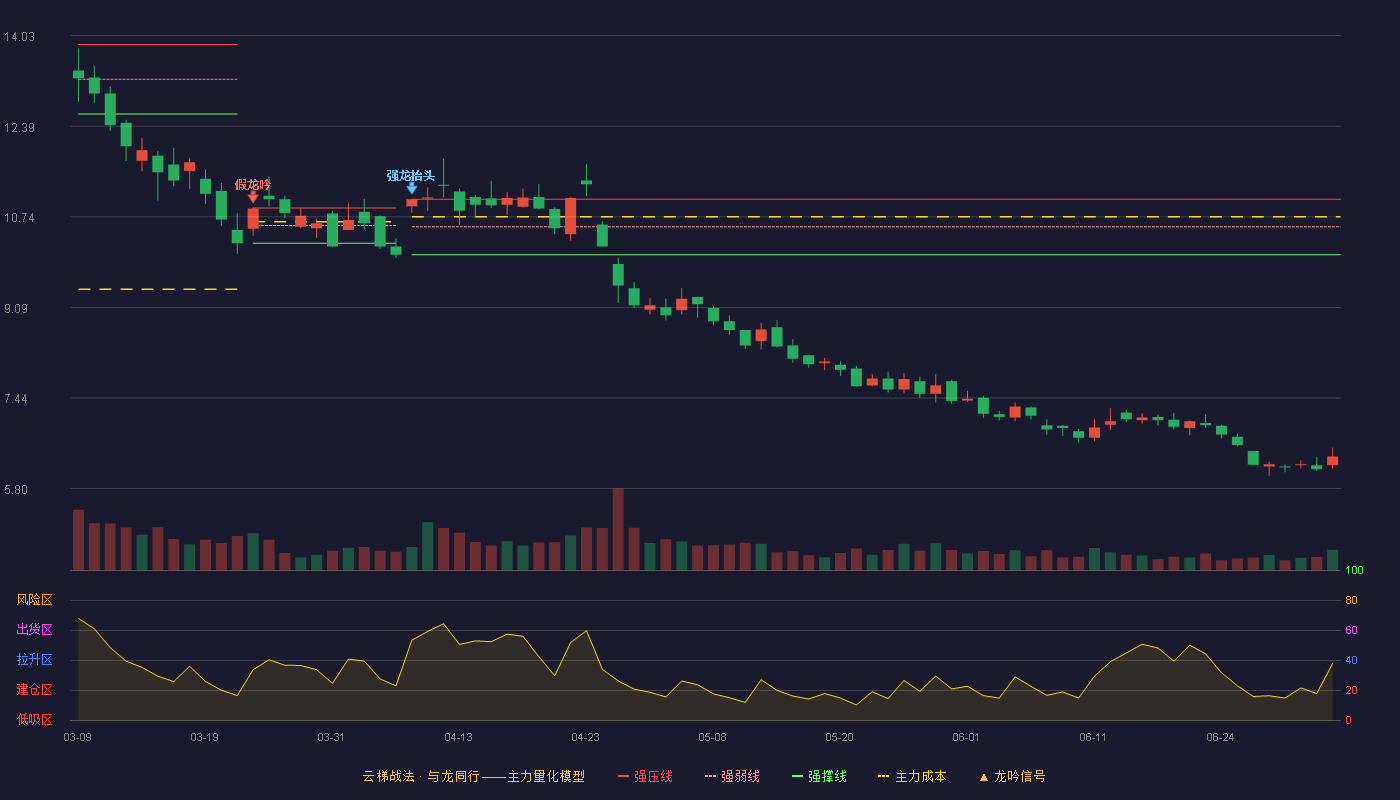Click the blue 强龙抬头 down-arrow marker
This screenshot has width=1400, height=800.
(x=412, y=187)
